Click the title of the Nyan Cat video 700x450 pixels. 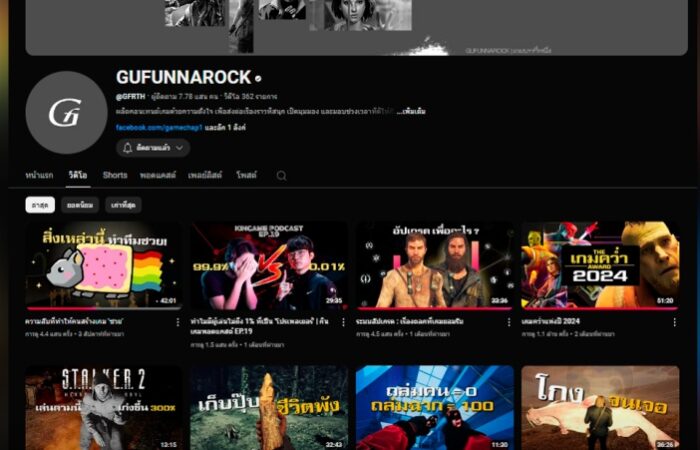(74, 321)
